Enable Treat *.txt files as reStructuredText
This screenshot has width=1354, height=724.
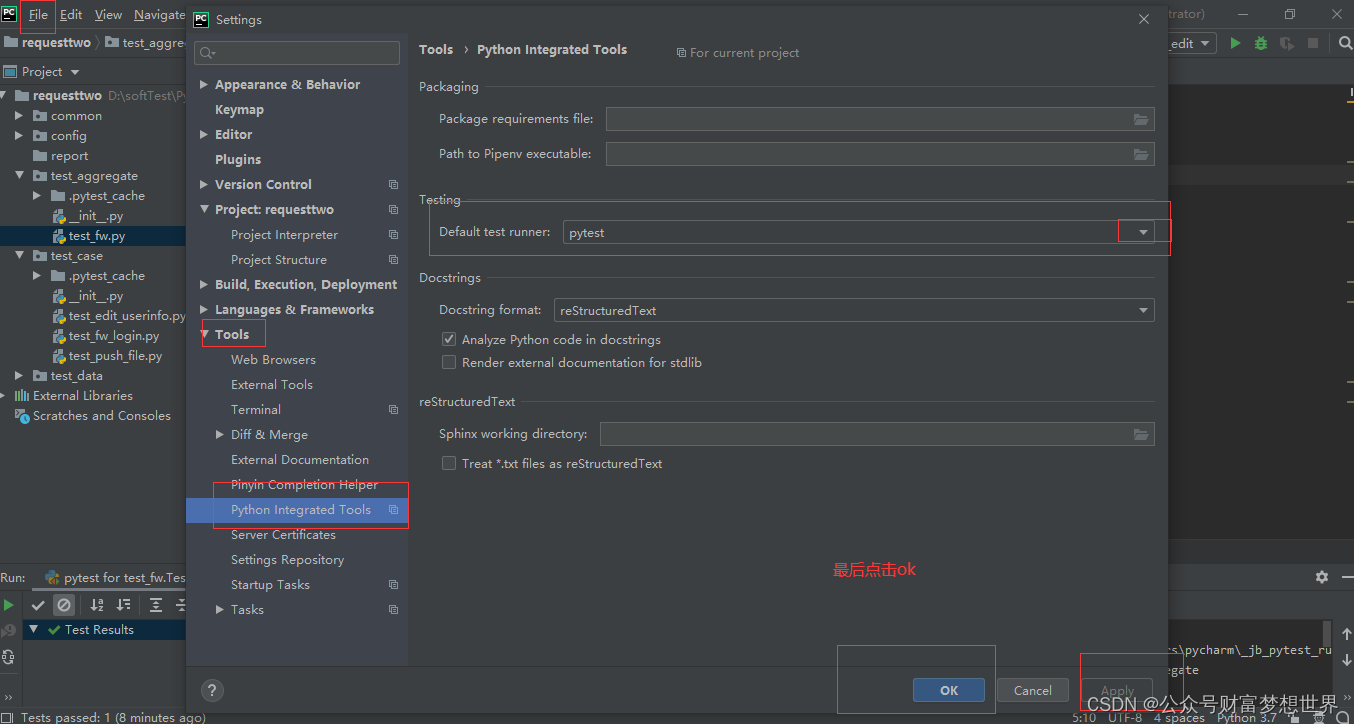(x=449, y=463)
